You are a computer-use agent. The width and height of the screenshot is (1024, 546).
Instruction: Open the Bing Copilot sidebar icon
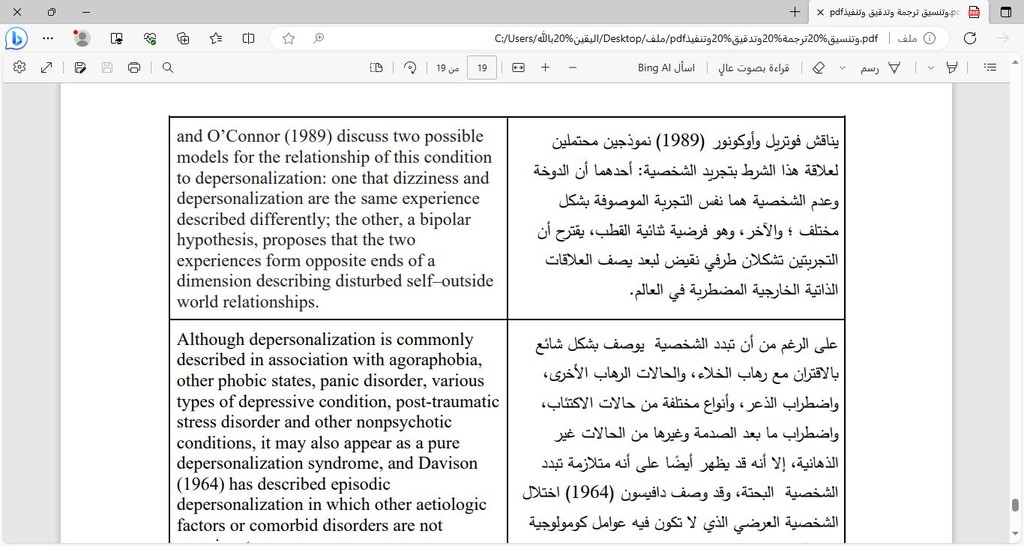pos(16,39)
